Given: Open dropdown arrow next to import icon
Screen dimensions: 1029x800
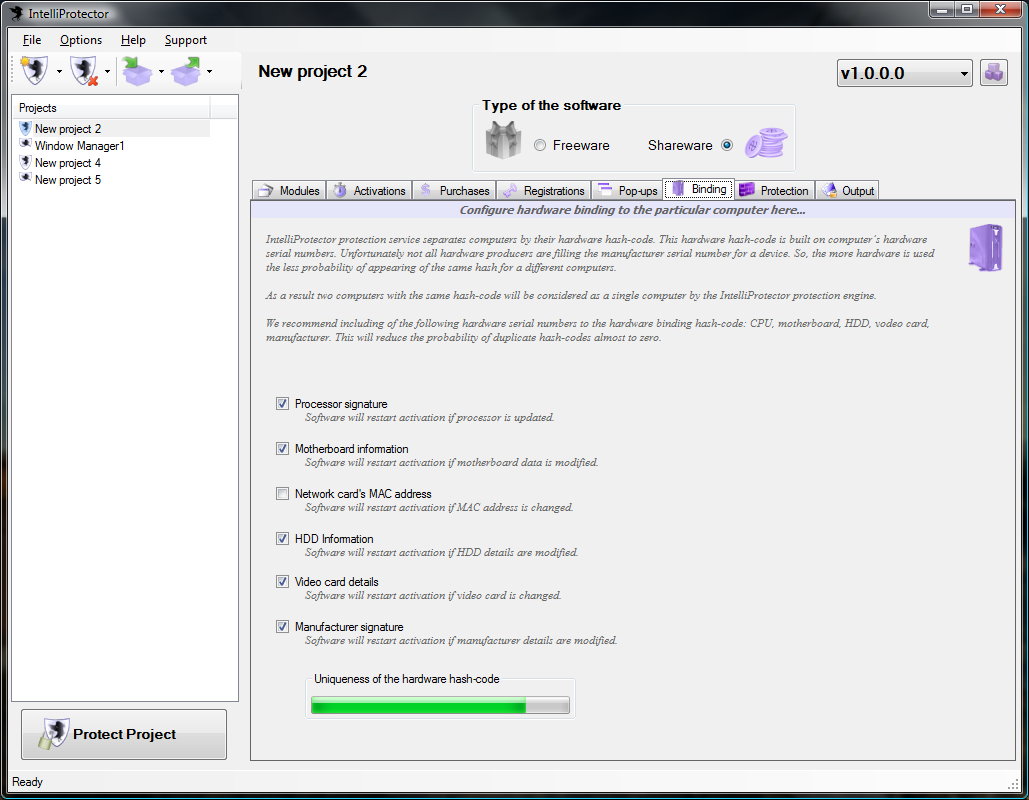Looking at the screenshot, I should [x=161, y=72].
